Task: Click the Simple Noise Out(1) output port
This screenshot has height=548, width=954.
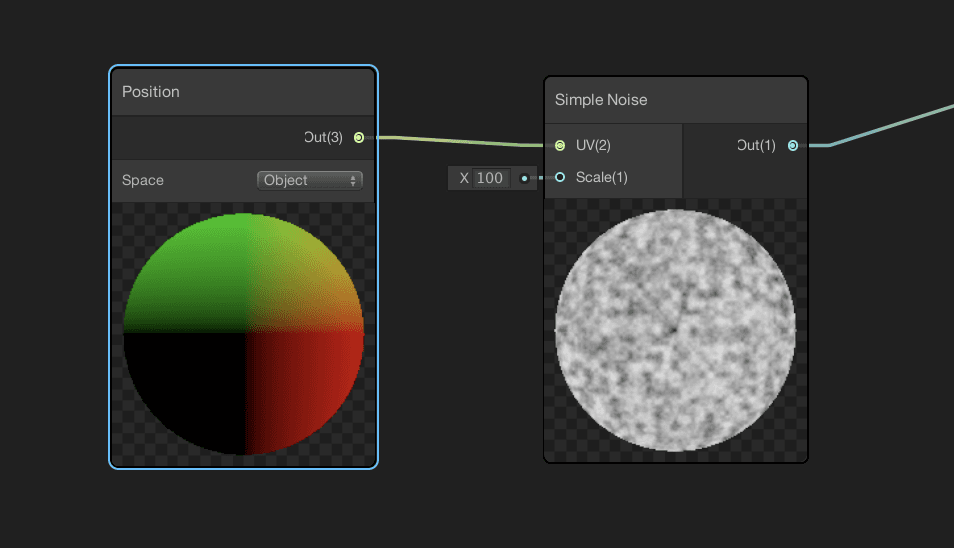Action: click(793, 146)
